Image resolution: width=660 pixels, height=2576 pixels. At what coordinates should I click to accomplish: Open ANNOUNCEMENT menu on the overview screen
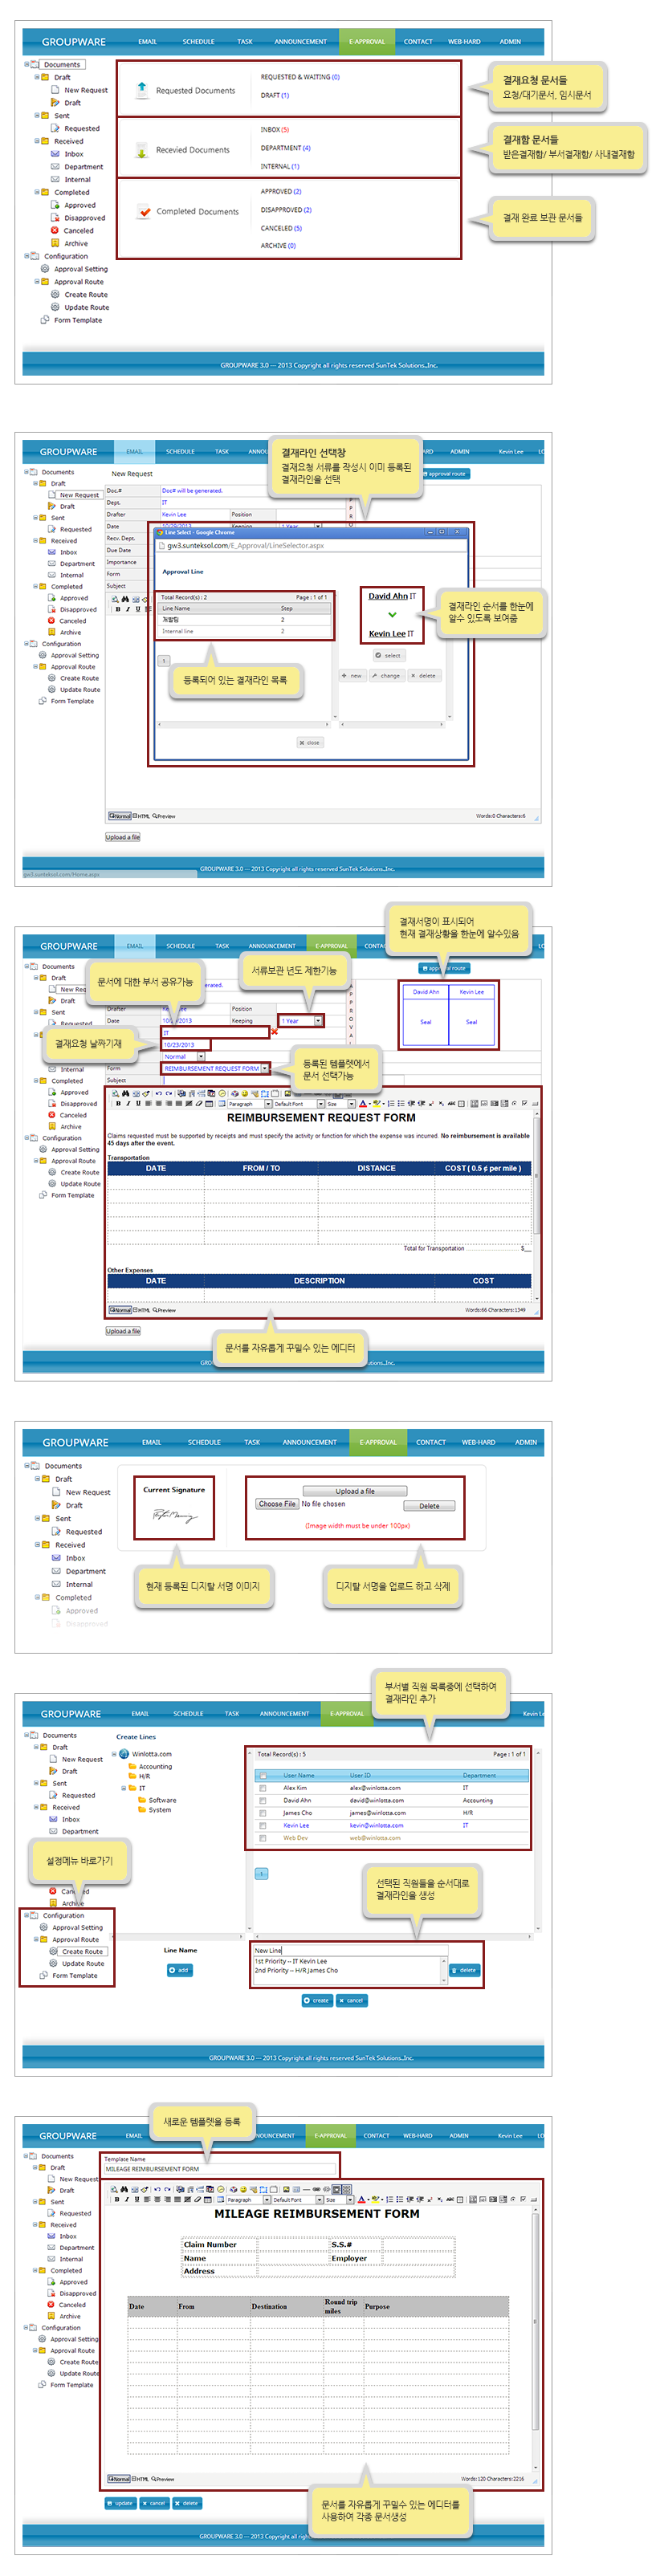[x=300, y=42]
